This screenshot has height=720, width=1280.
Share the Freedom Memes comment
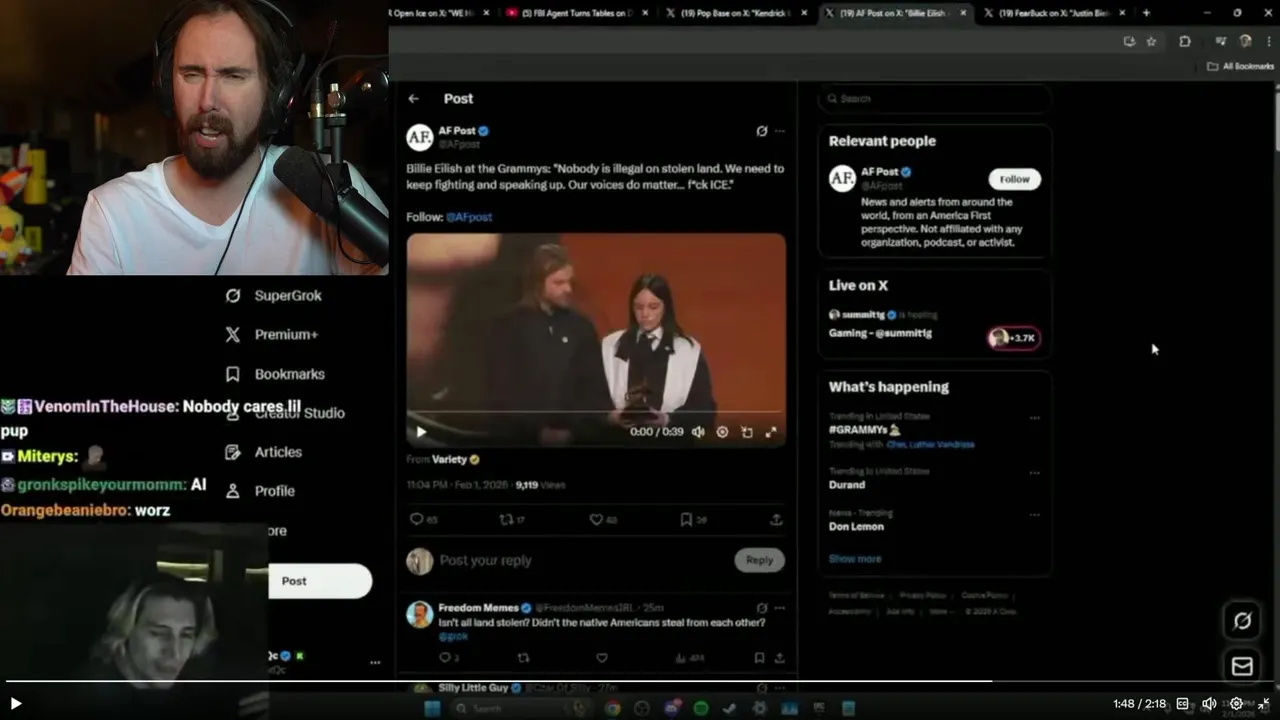point(779,658)
